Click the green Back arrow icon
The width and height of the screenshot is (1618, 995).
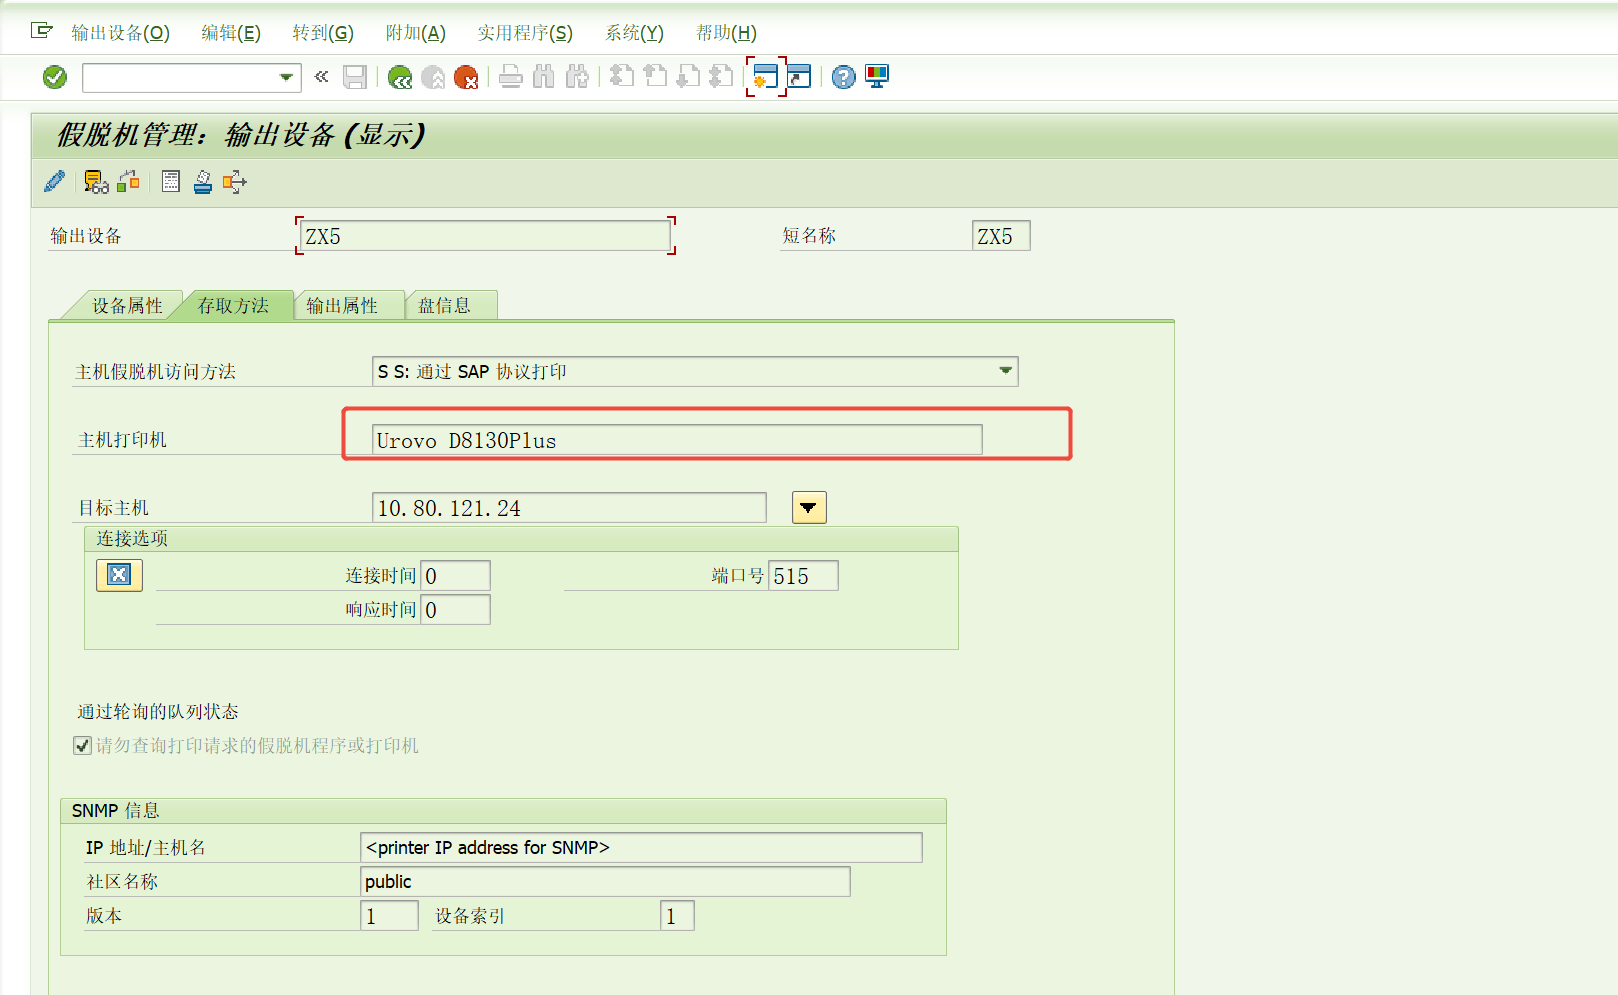point(400,77)
